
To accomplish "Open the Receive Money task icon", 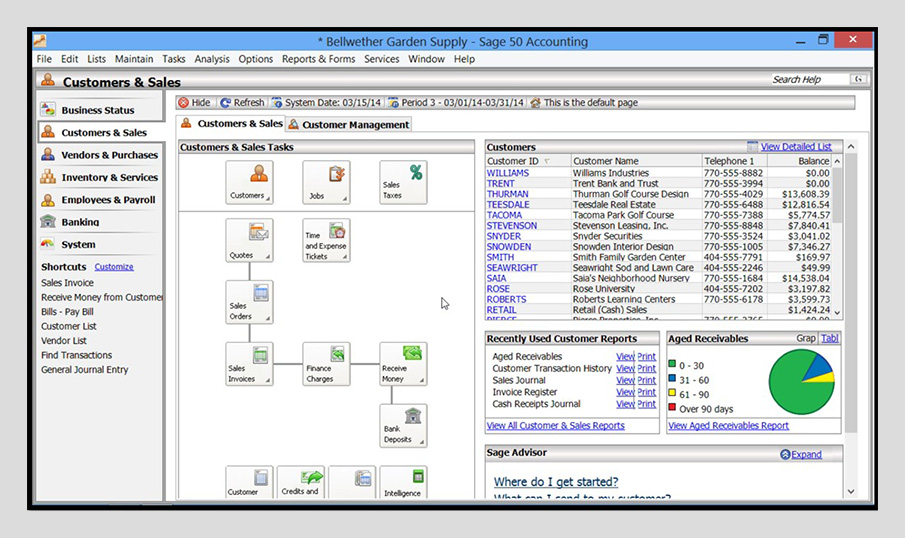I will click(403, 364).
